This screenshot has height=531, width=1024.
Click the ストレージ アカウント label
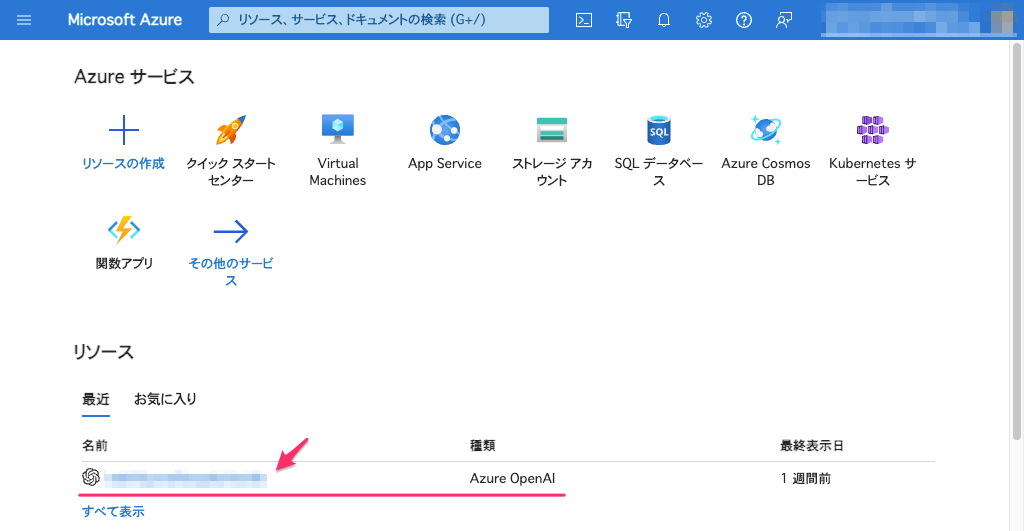click(552, 172)
